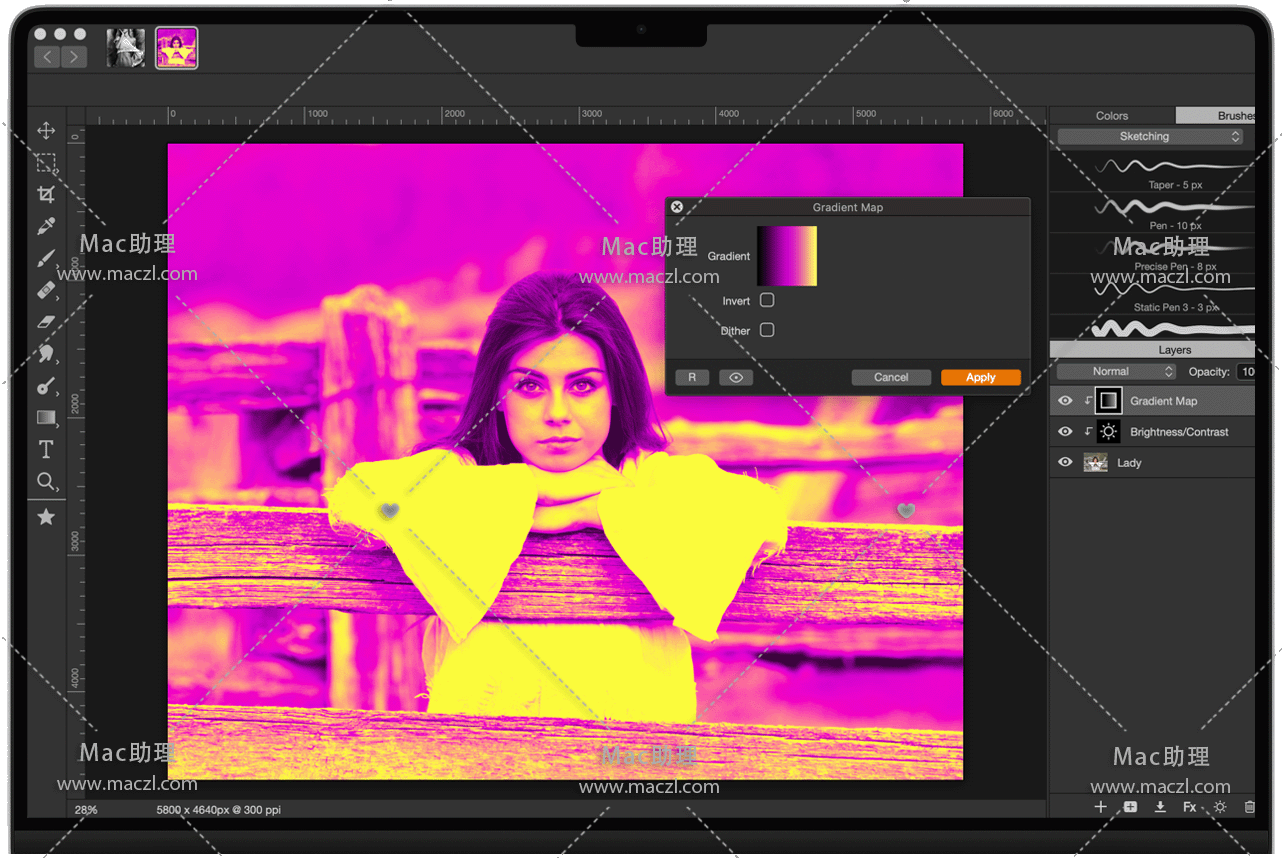Click the Gradient color swatch

tap(787, 256)
